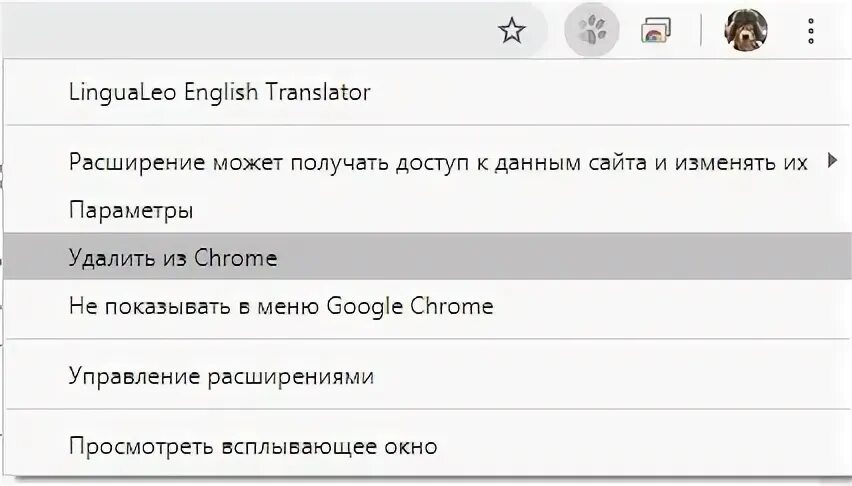852x486 pixels.
Task: Click the bookmark star icon
Action: pyautogui.click(x=512, y=31)
